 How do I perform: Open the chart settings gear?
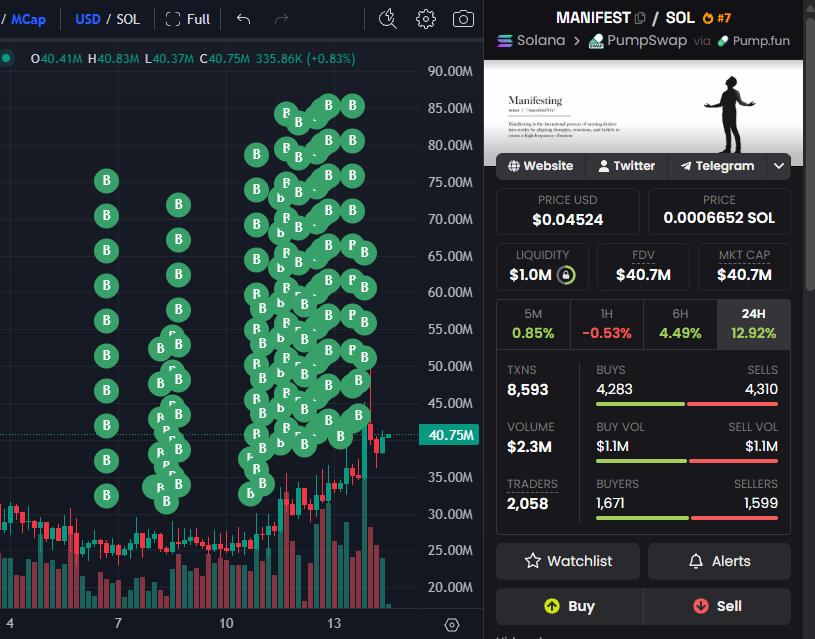pos(426,19)
